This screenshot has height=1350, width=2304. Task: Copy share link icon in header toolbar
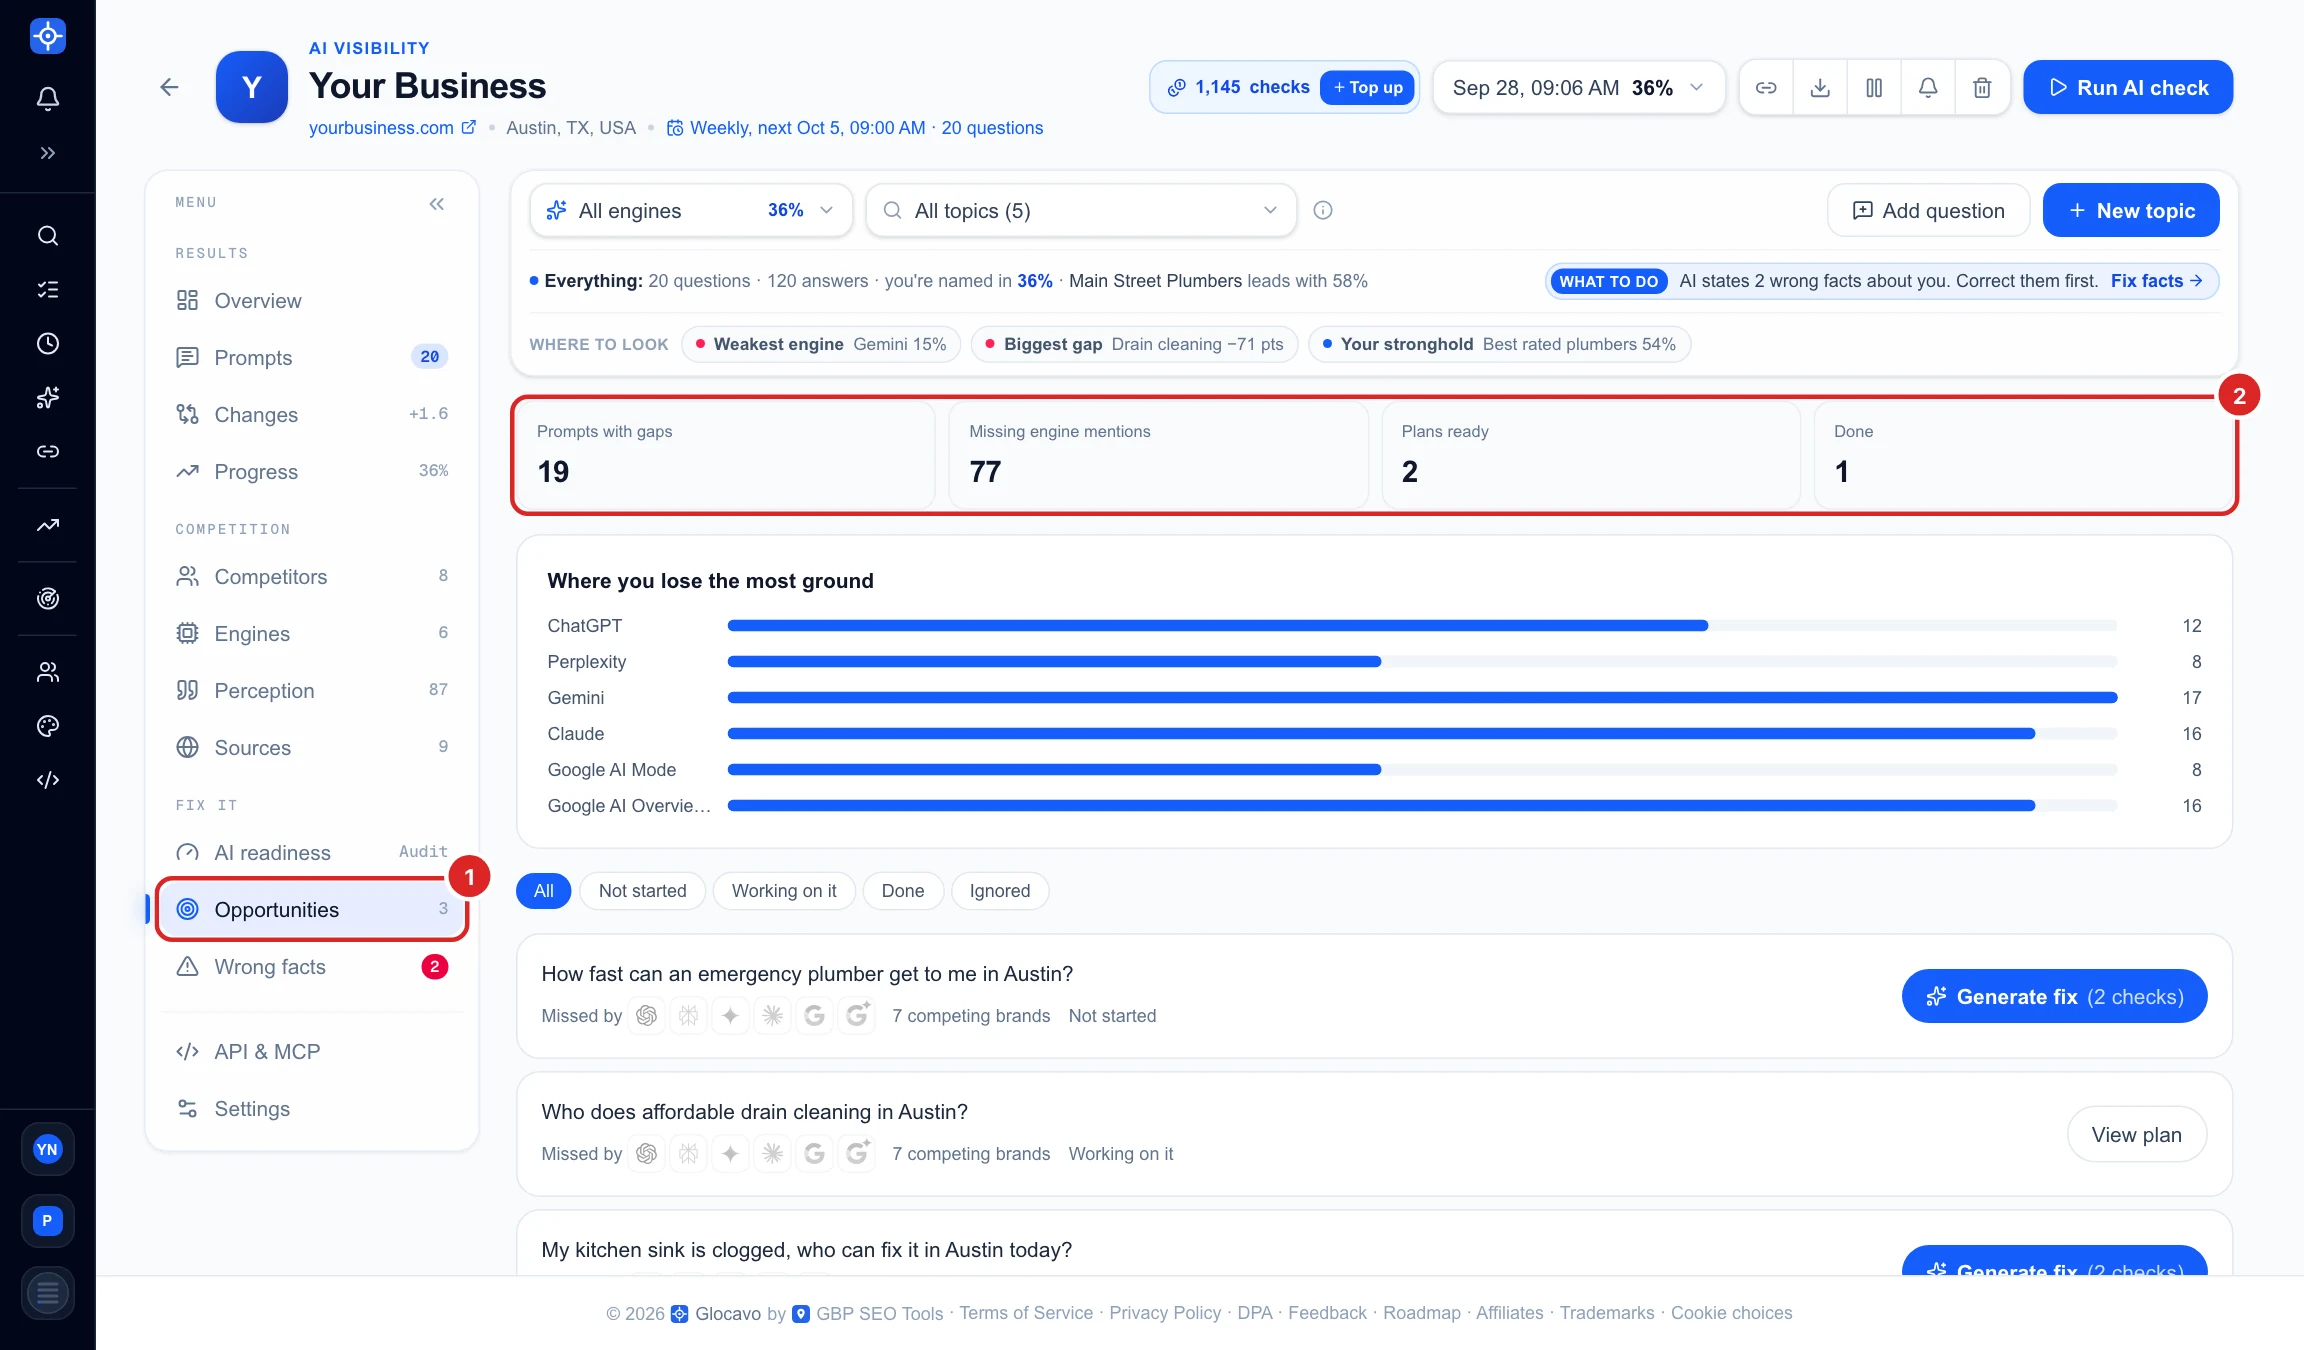point(1766,88)
